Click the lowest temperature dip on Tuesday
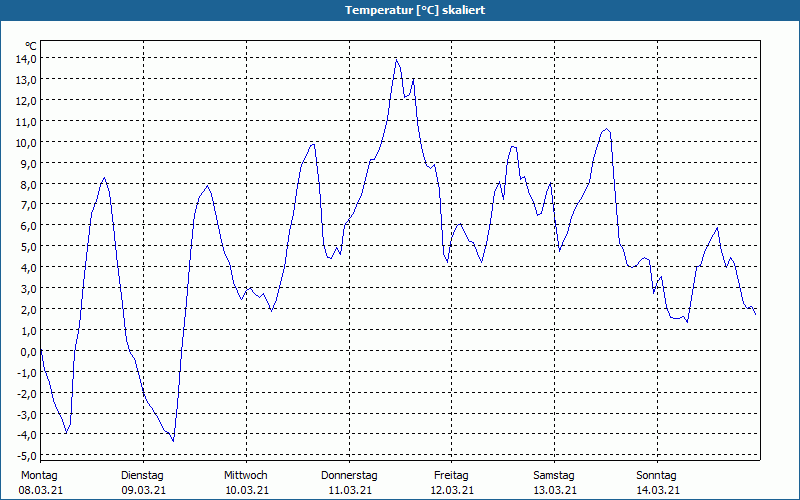Image resolution: width=800 pixels, height=500 pixels. coord(173,441)
